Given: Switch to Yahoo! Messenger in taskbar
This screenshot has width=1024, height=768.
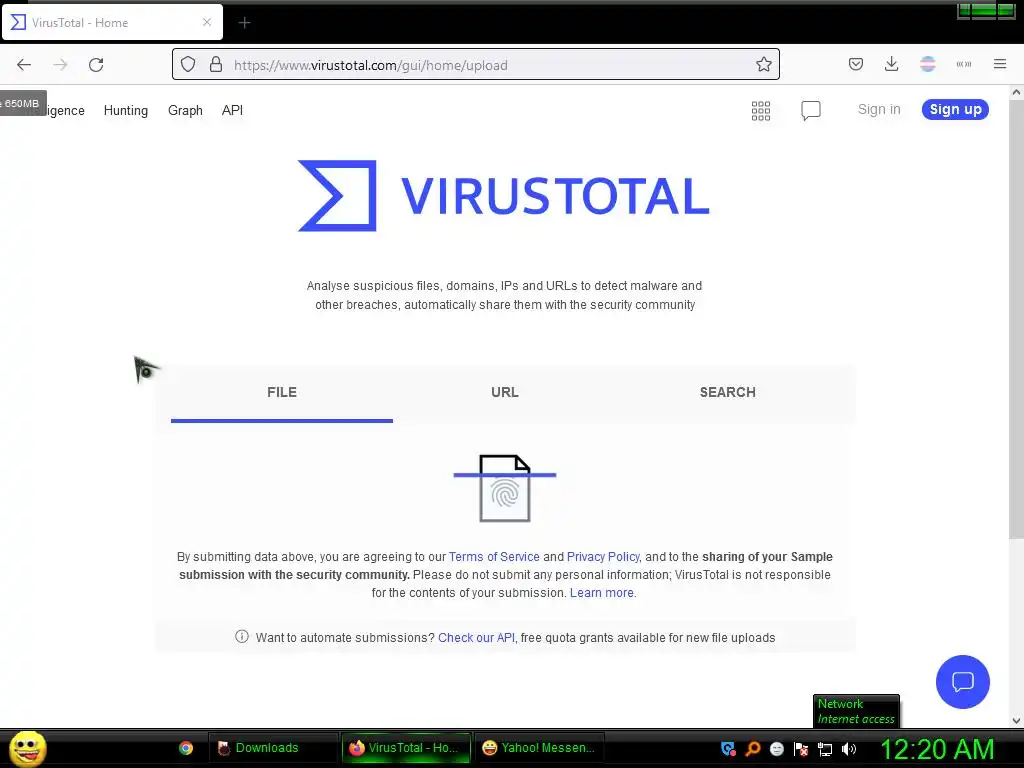Looking at the screenshot, I should coord(539,748).
